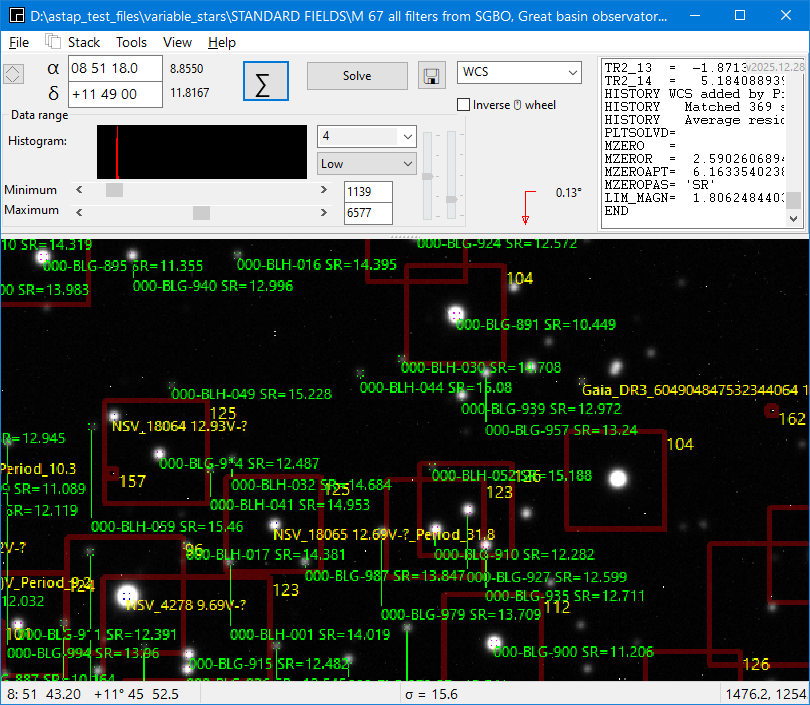810x705 pixels.
Task: Click the diamond icon left of alpha
Action: point(13,74)
